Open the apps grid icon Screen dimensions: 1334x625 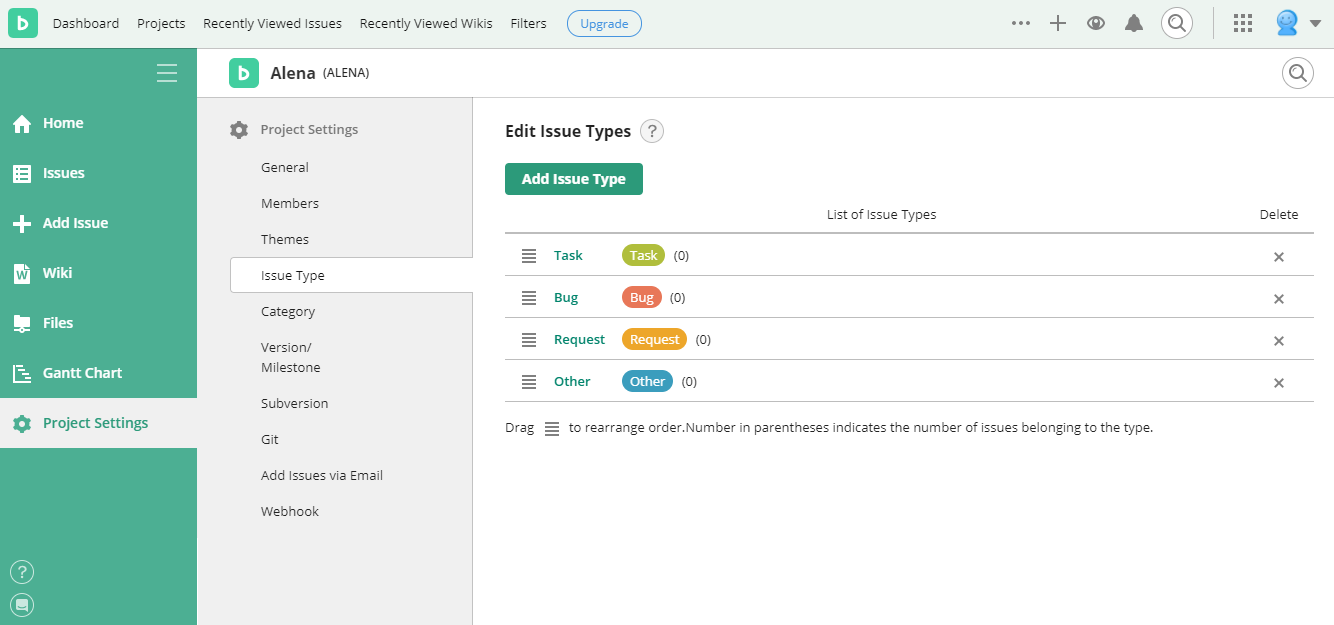(x=1243, y=23)
